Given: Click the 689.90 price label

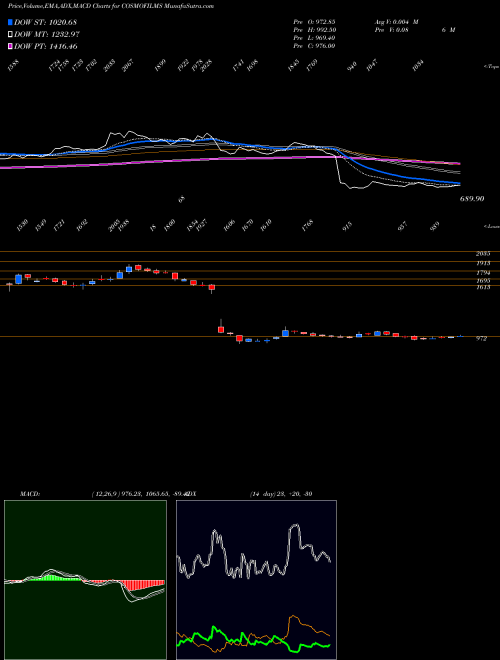Looking at the screenshot, I should 471,198.
